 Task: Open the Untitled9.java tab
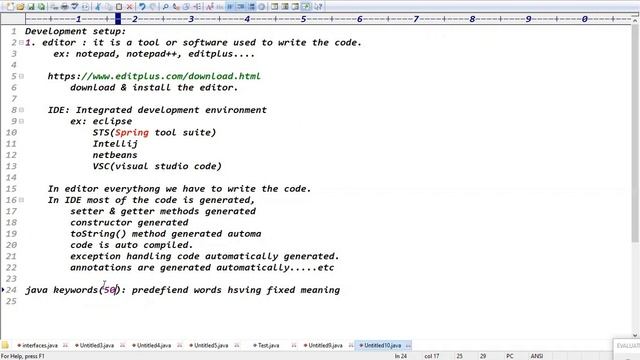(x=325, y=345)
